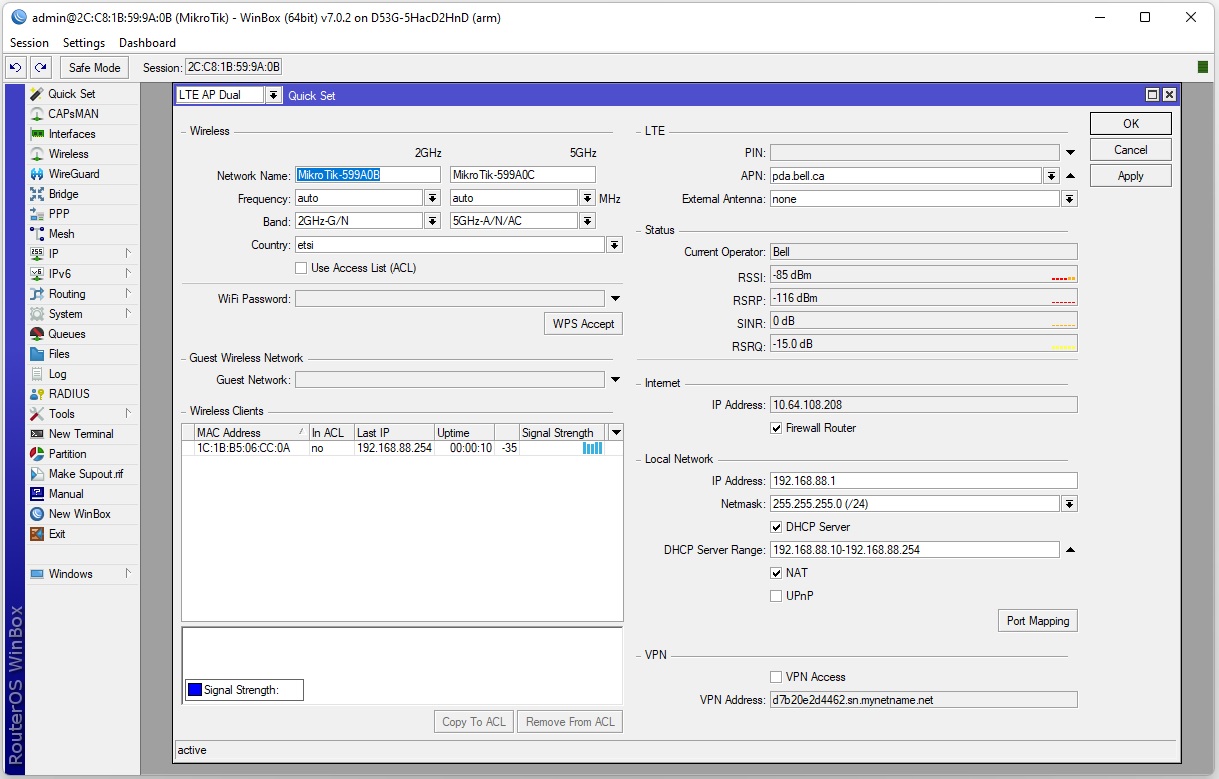Toggle the Firewall Router checkbox
This screenshot has width=1219, height=779.
coord(776,428)
